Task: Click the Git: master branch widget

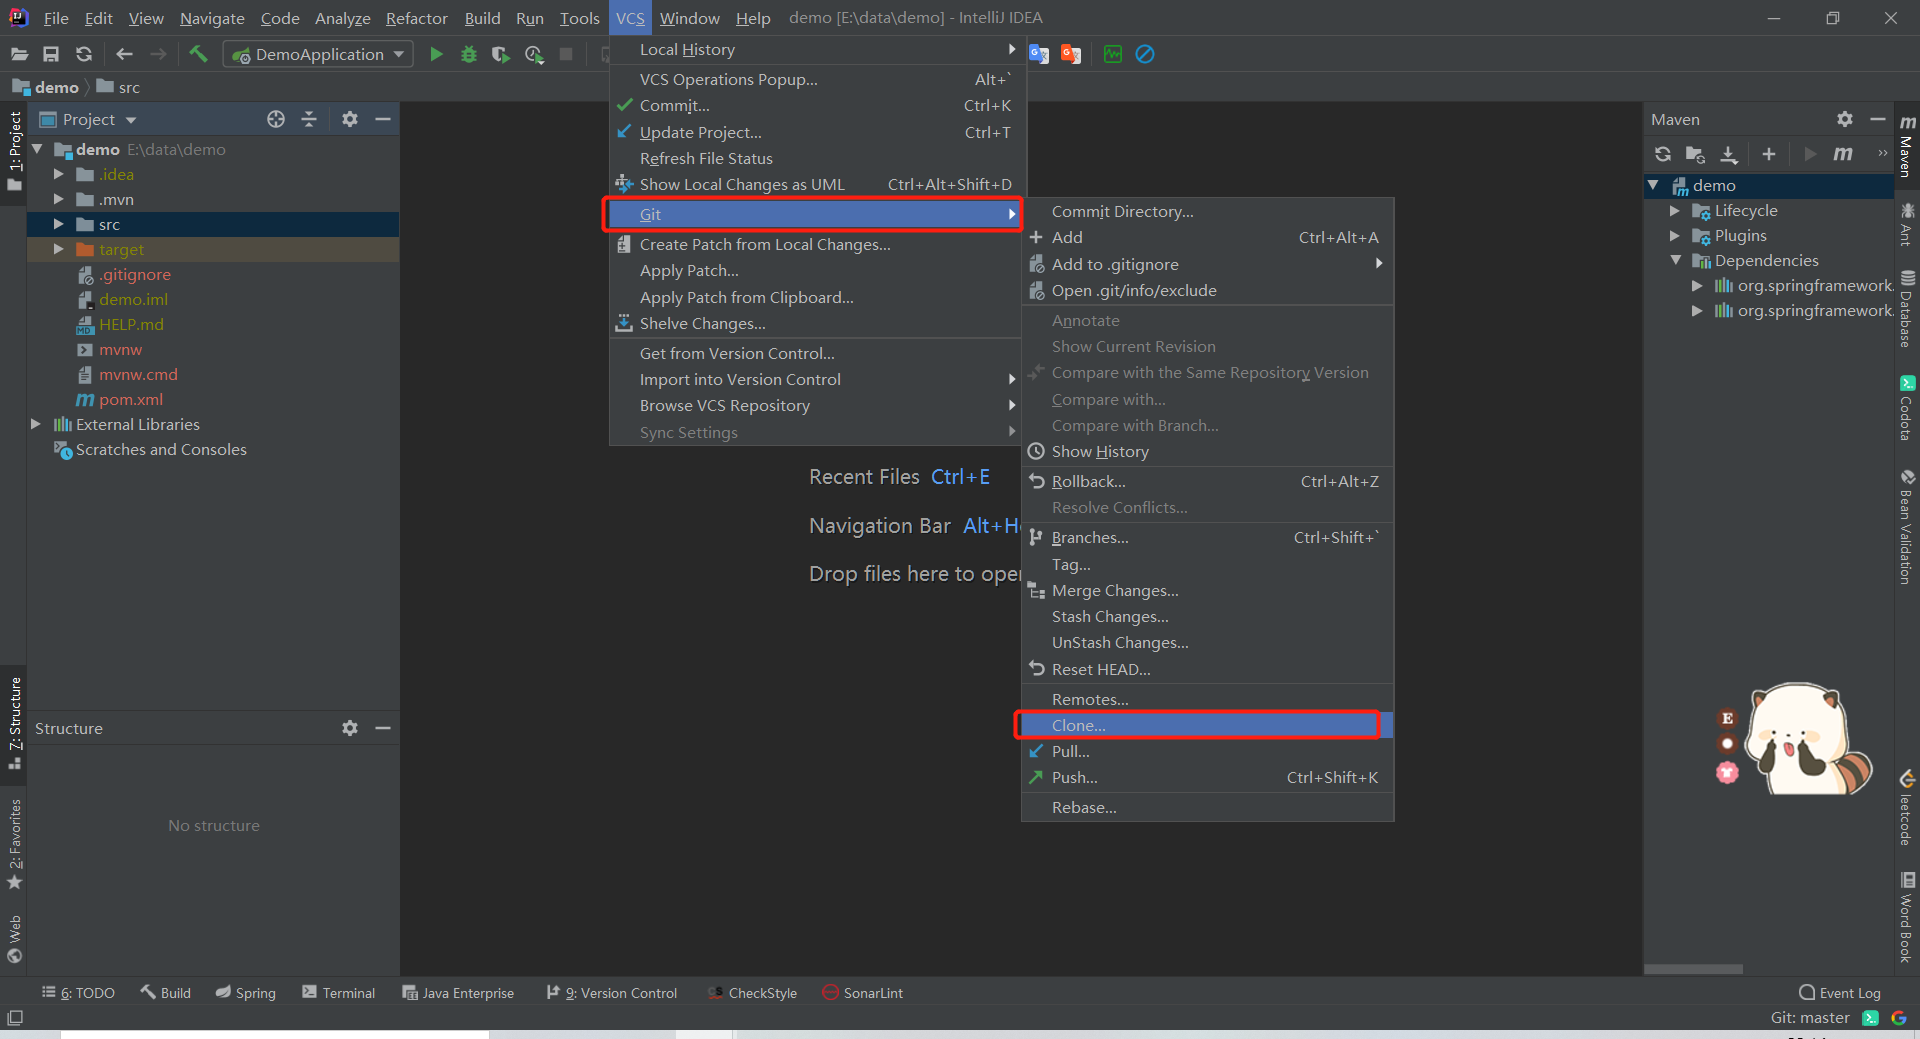Action: [1810, 1018]
